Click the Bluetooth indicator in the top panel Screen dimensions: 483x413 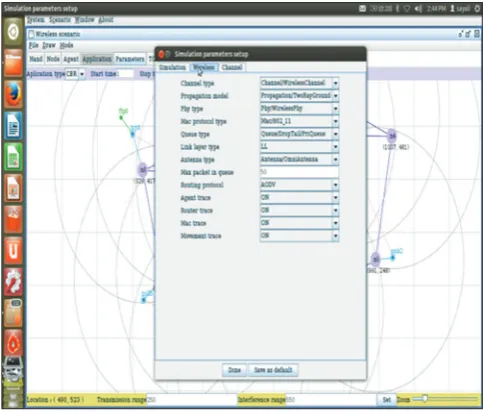point(397,9)
